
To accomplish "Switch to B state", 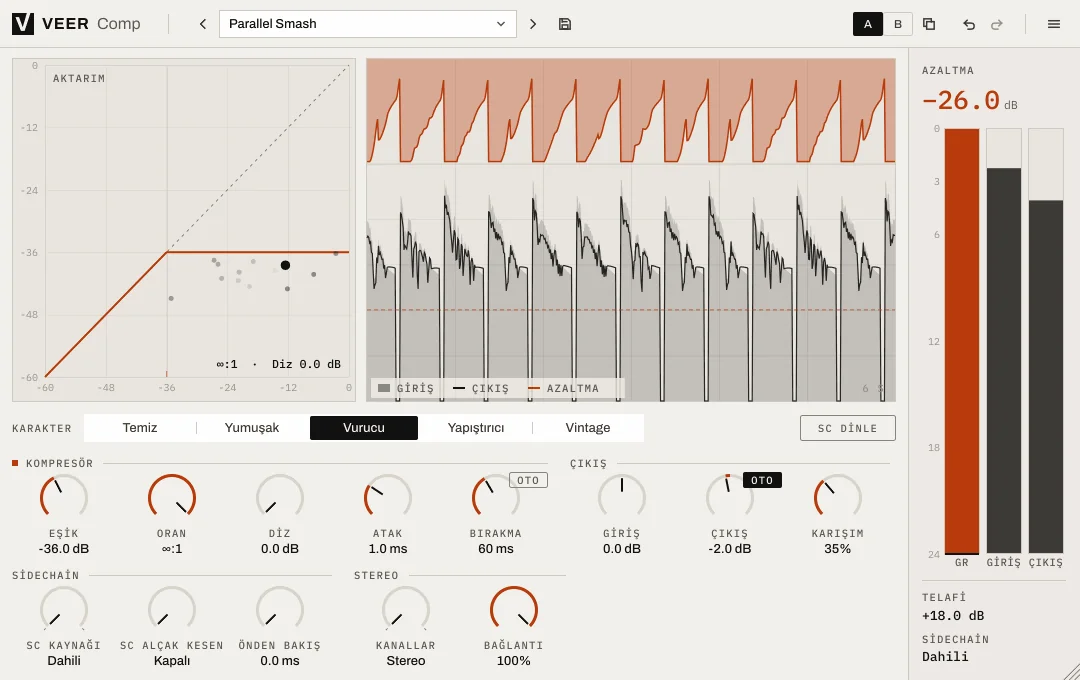I will [897, 24].
